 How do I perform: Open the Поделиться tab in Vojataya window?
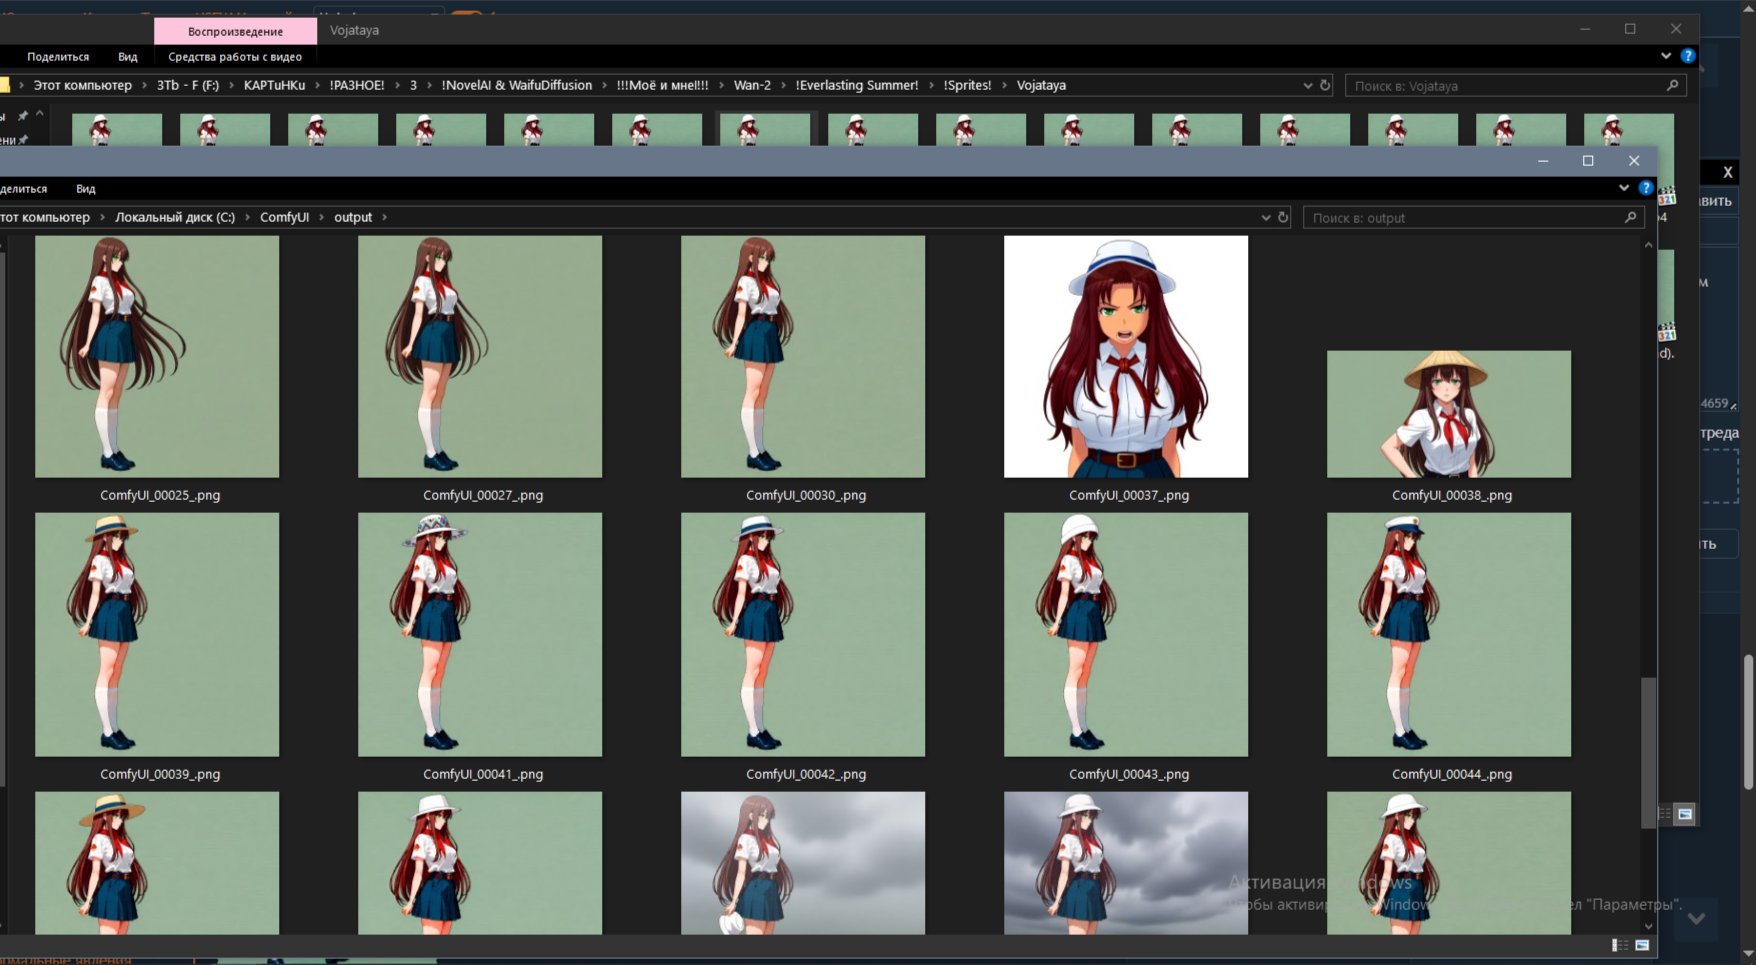coord(58,57)
